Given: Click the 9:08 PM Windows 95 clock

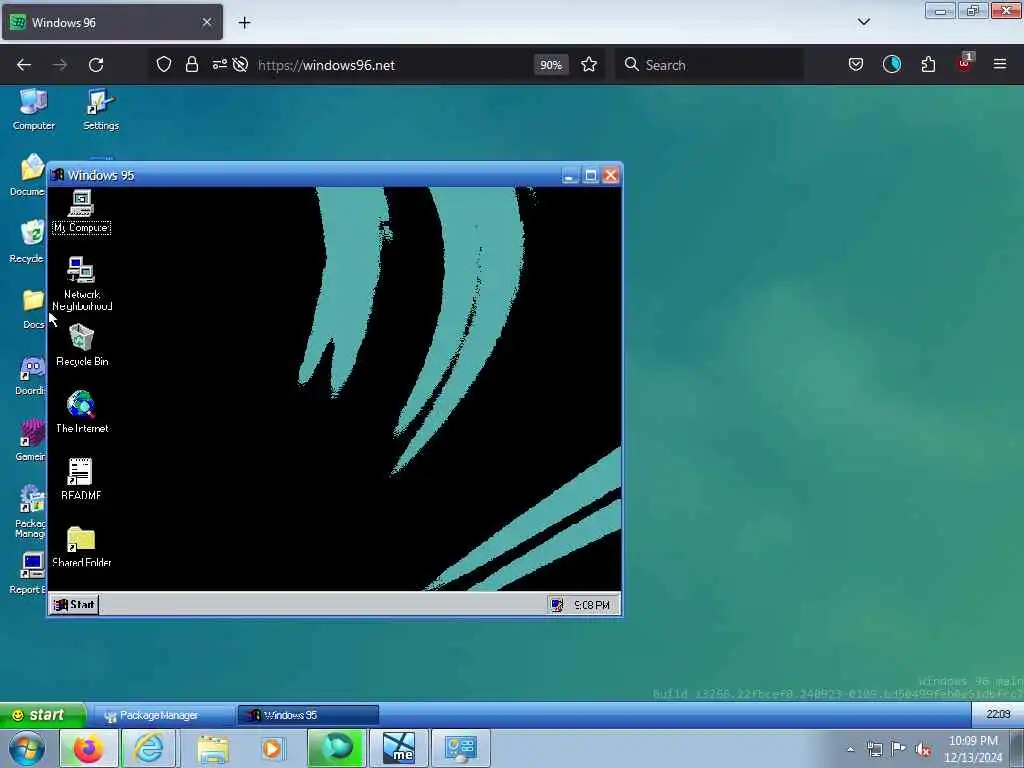Looking at the screenshot, I should pyautogui.click(x=592, y=605).
